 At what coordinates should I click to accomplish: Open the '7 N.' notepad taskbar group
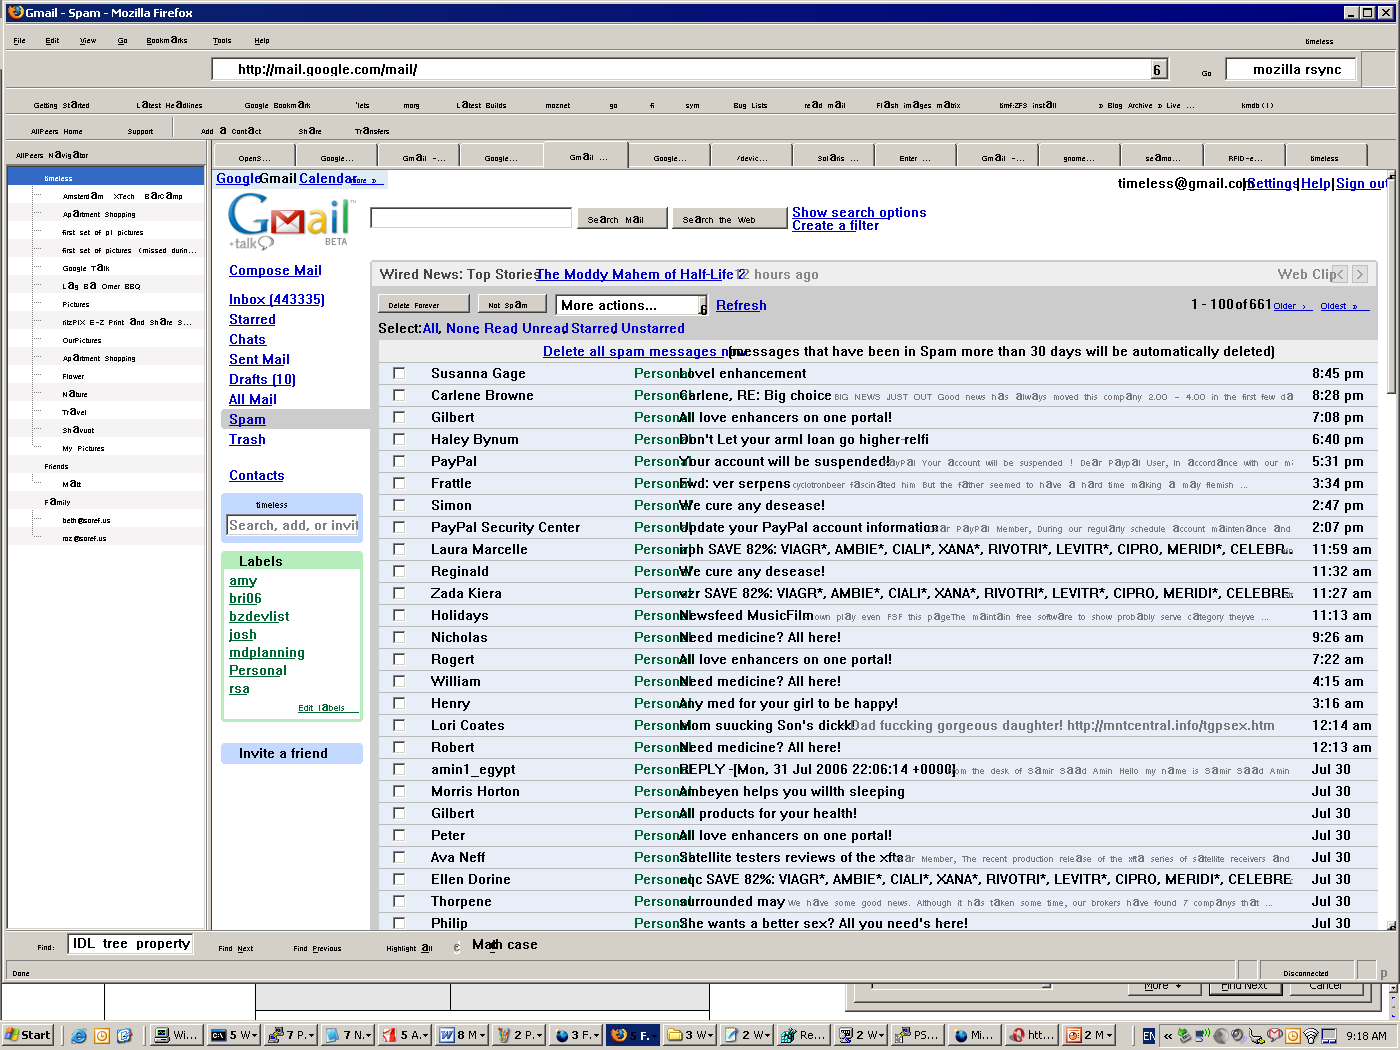(348, 1035)
